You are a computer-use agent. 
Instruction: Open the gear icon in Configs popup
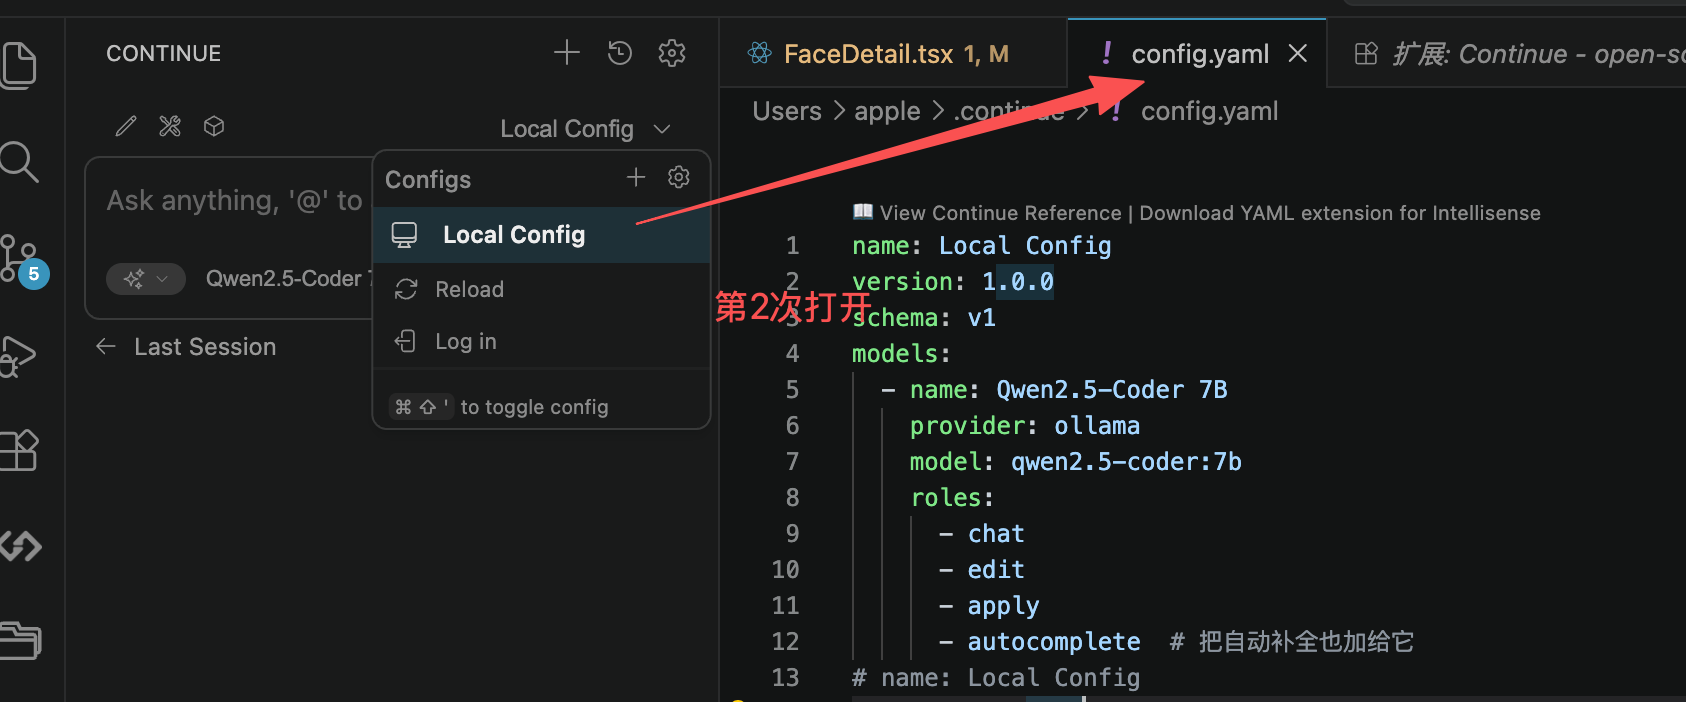click(x=679, y=177)
